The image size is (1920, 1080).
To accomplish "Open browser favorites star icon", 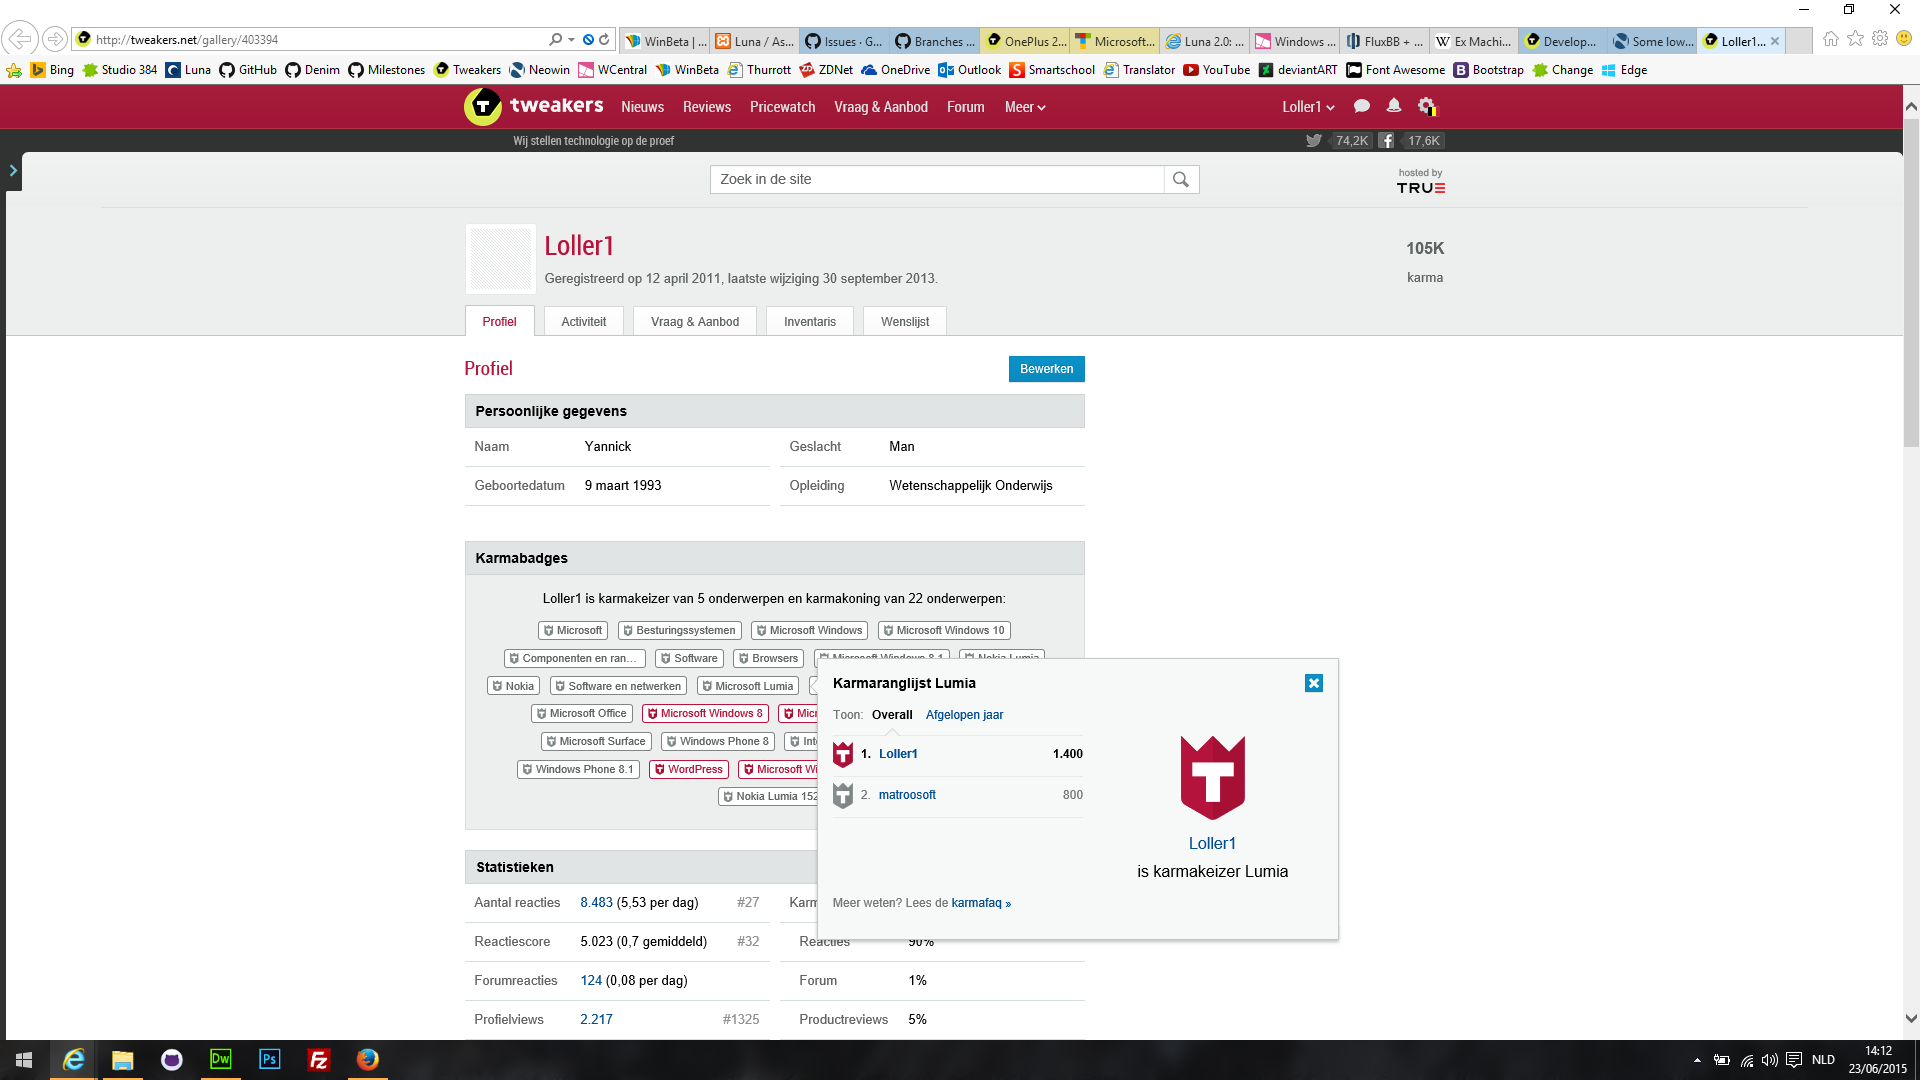I will coord(1855,39).
